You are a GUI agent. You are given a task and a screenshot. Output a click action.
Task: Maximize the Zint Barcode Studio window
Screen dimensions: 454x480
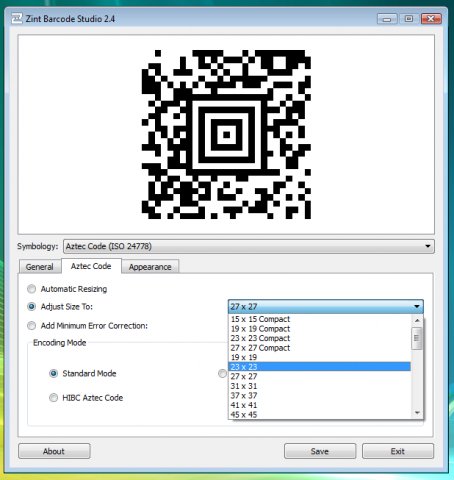click(409, 19)
